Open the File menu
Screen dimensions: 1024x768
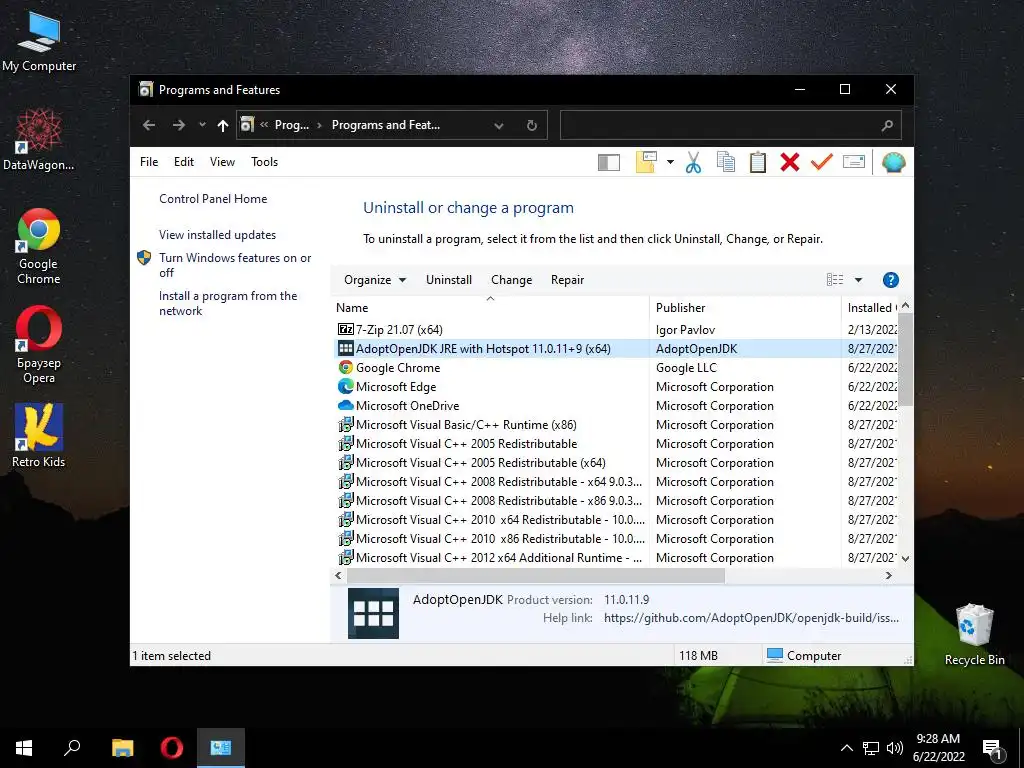coord(149,161)
